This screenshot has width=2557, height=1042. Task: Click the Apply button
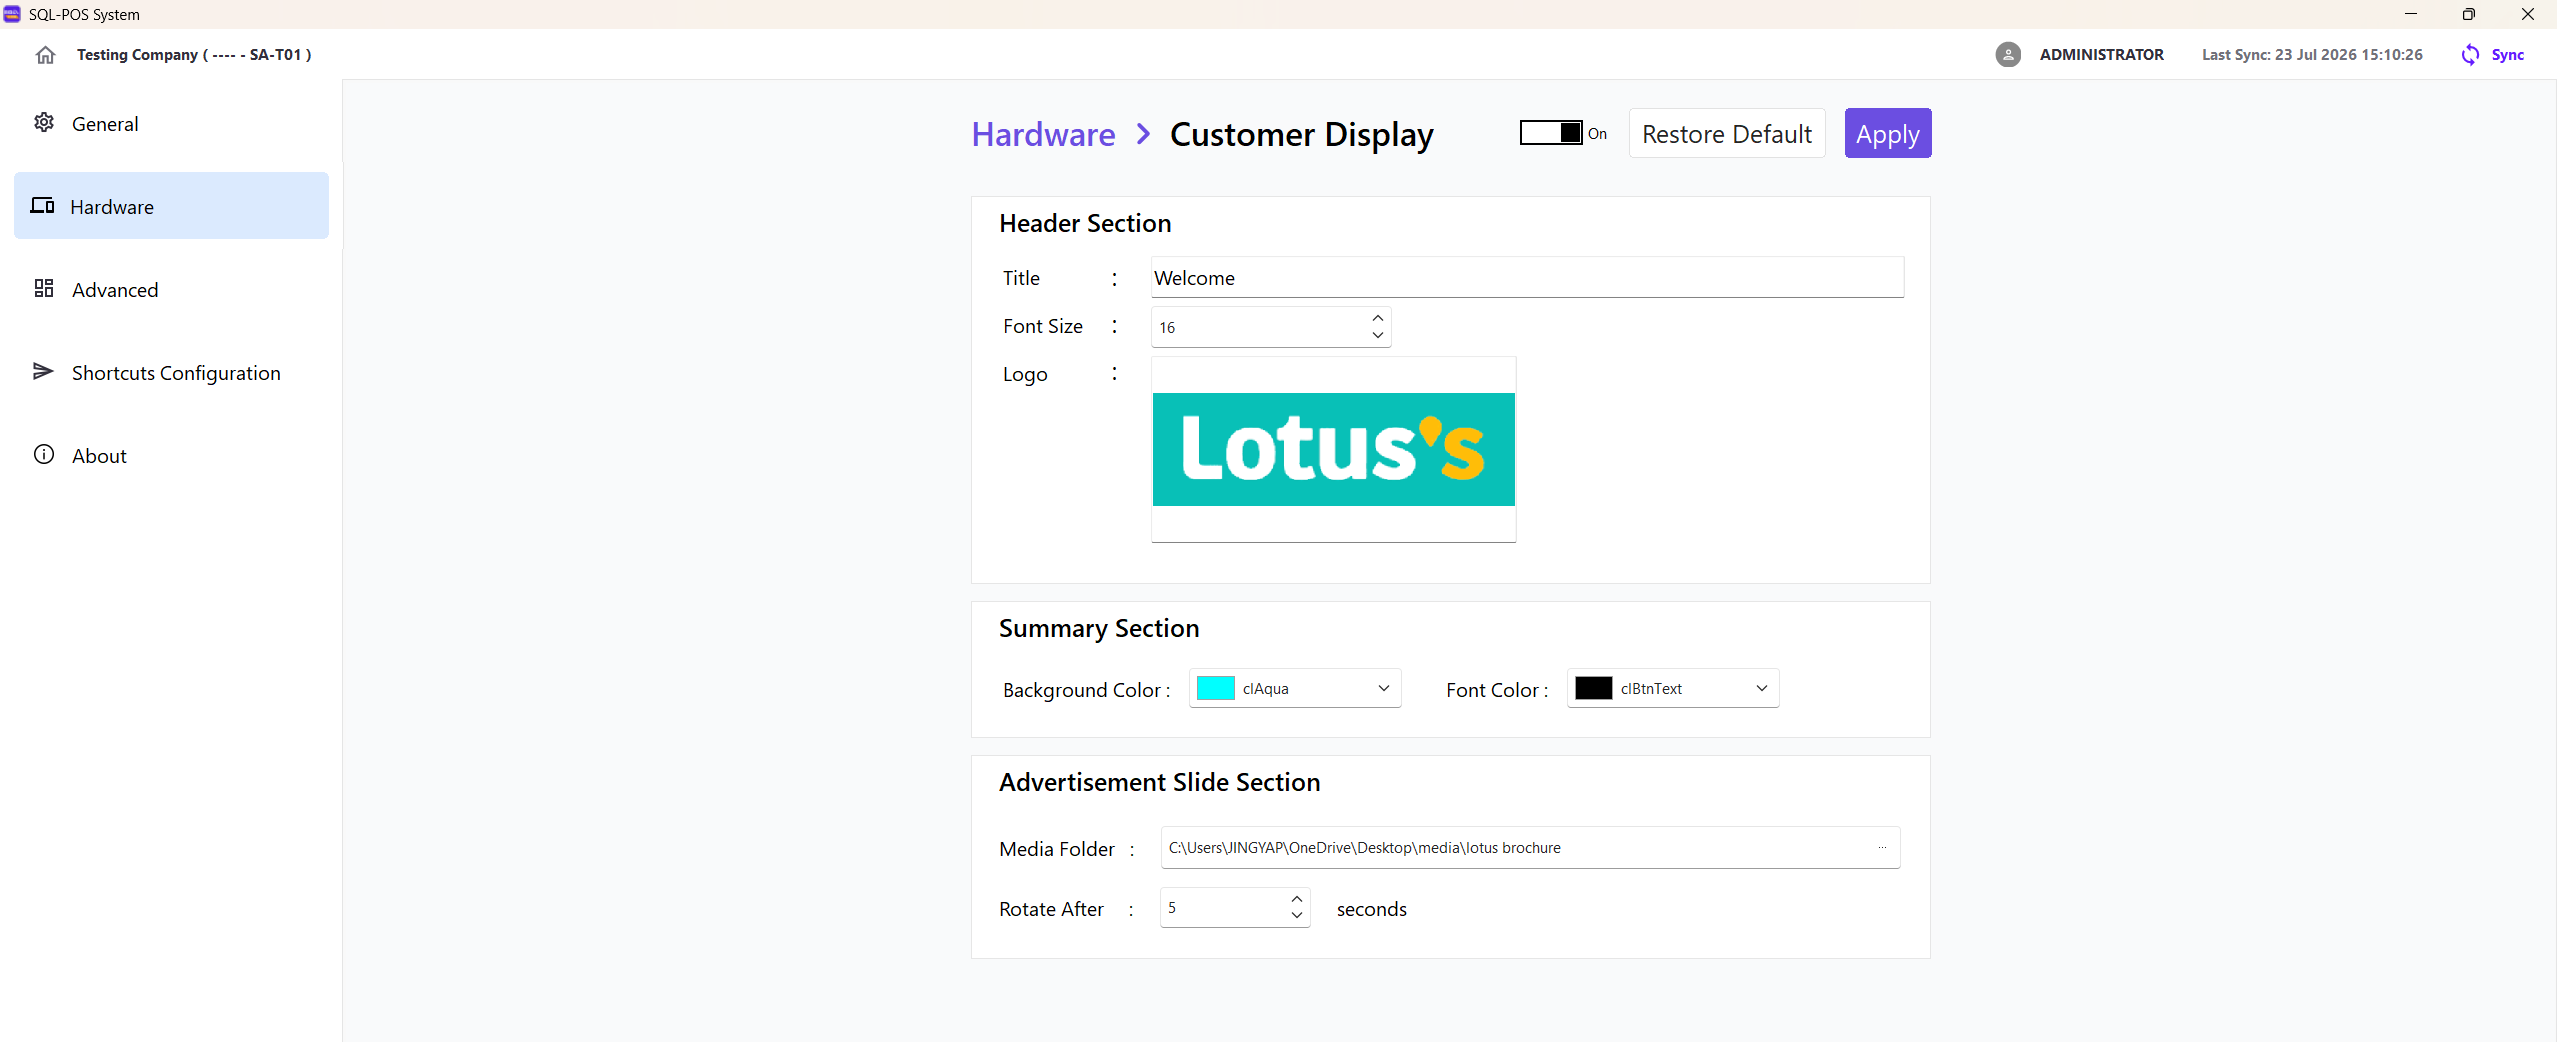click(1887, 133)
